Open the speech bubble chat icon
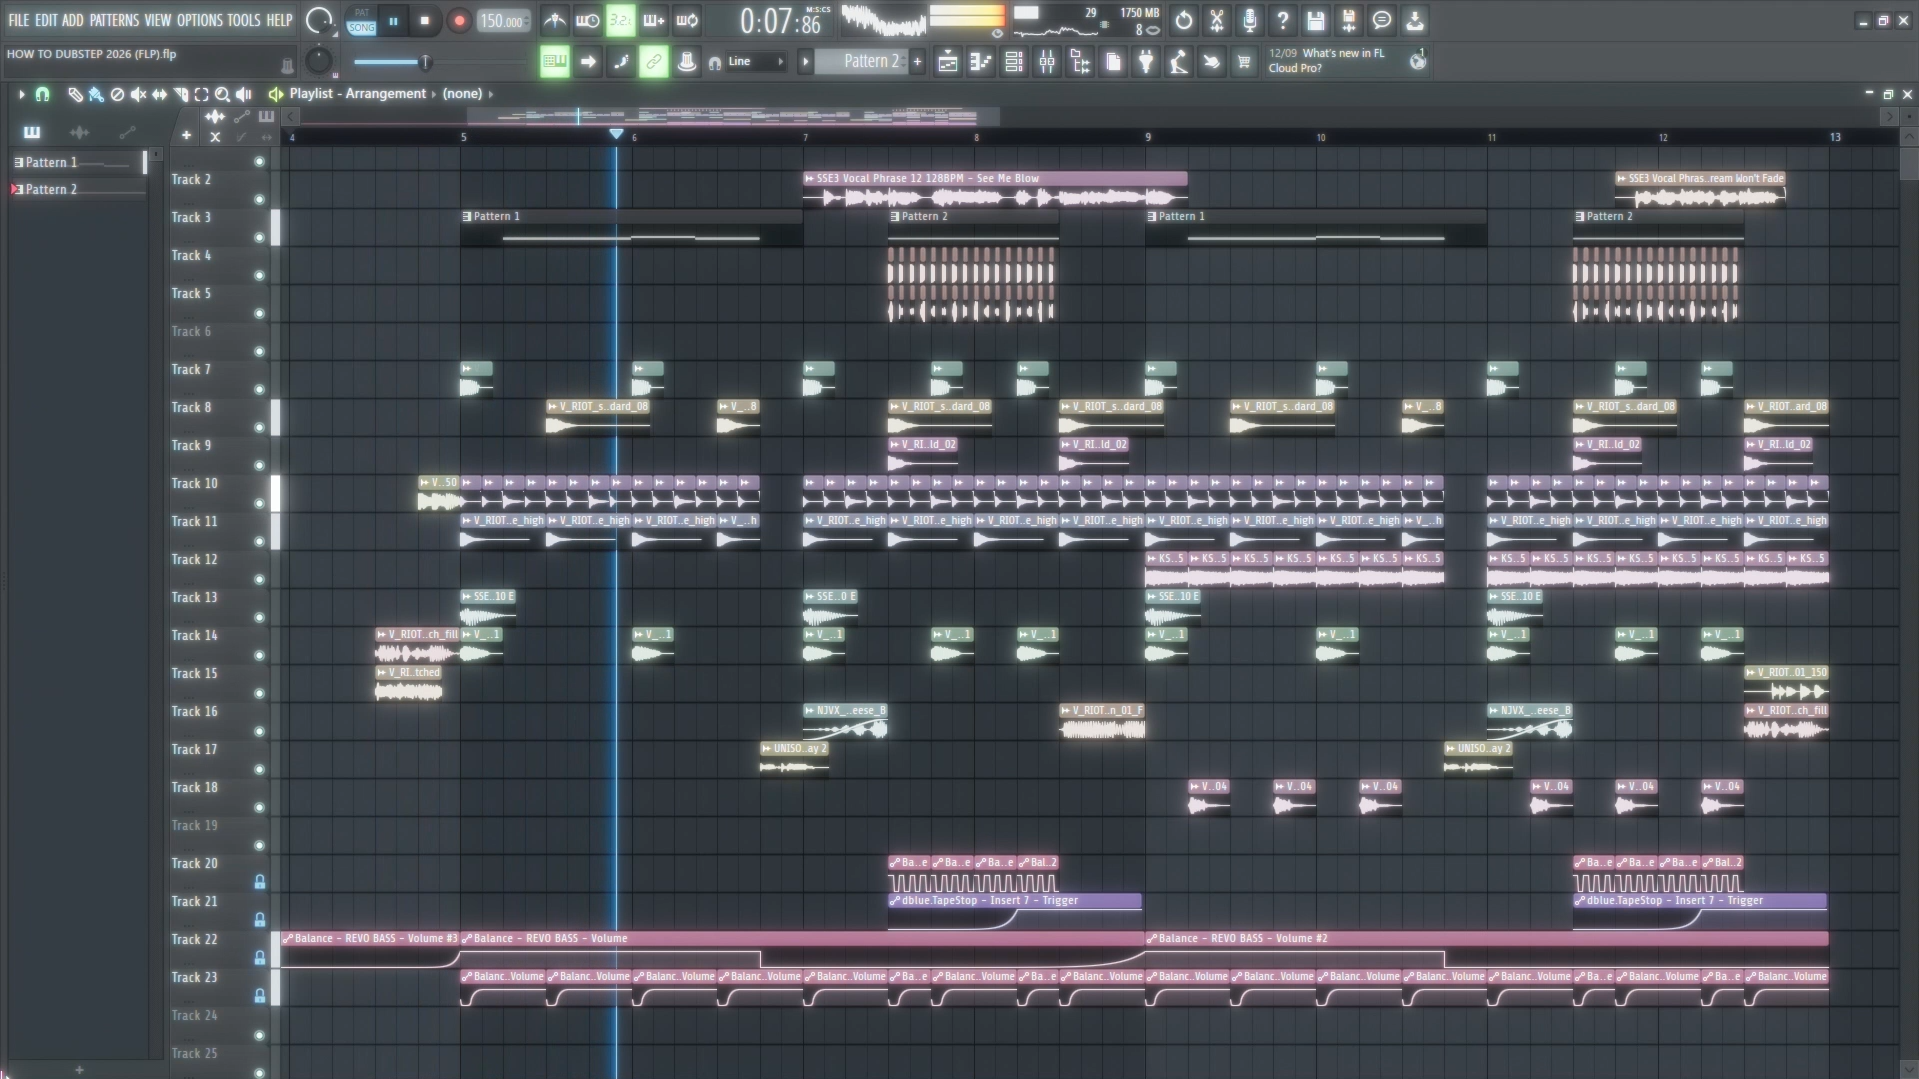Image resolution: width=1919 pixels, height=1079 pixels. 1381,20
